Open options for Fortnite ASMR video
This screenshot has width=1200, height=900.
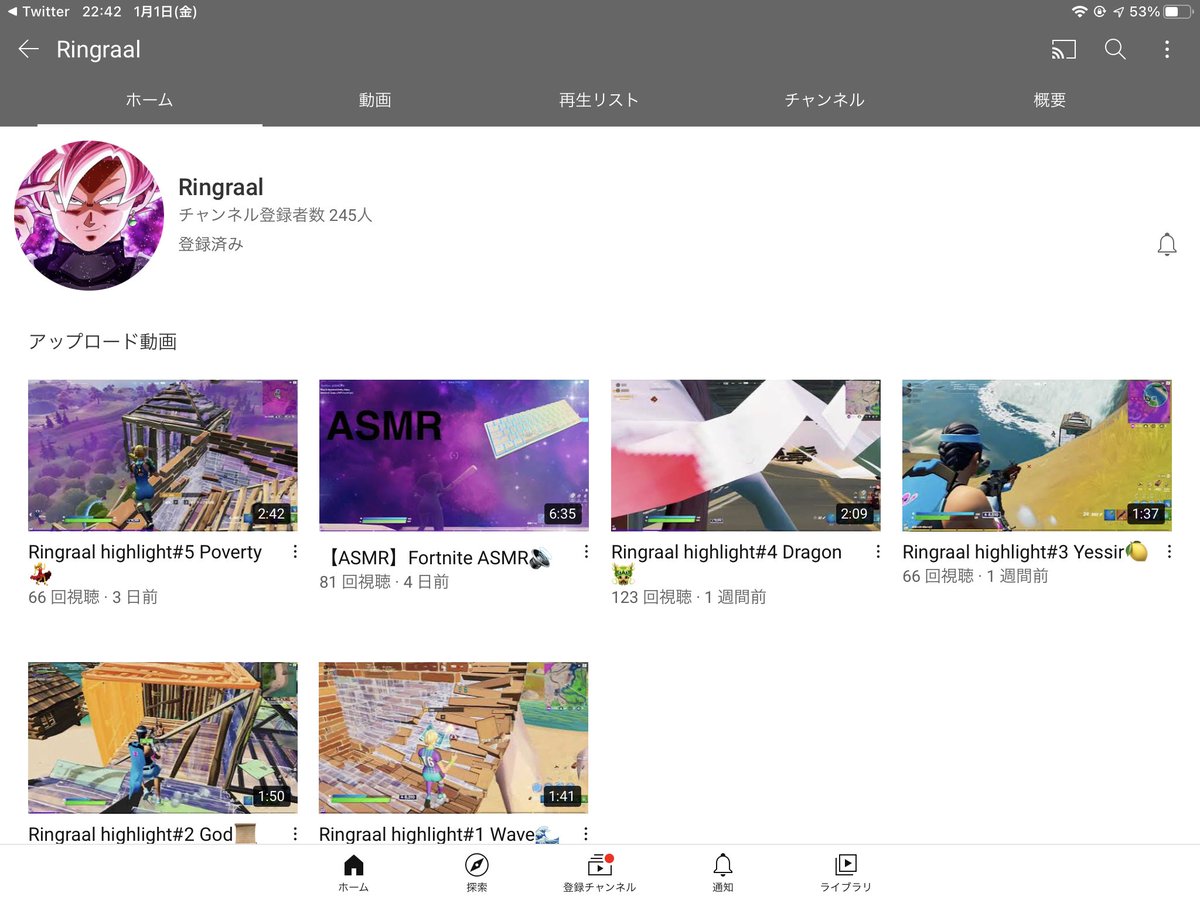click(586, 552)
